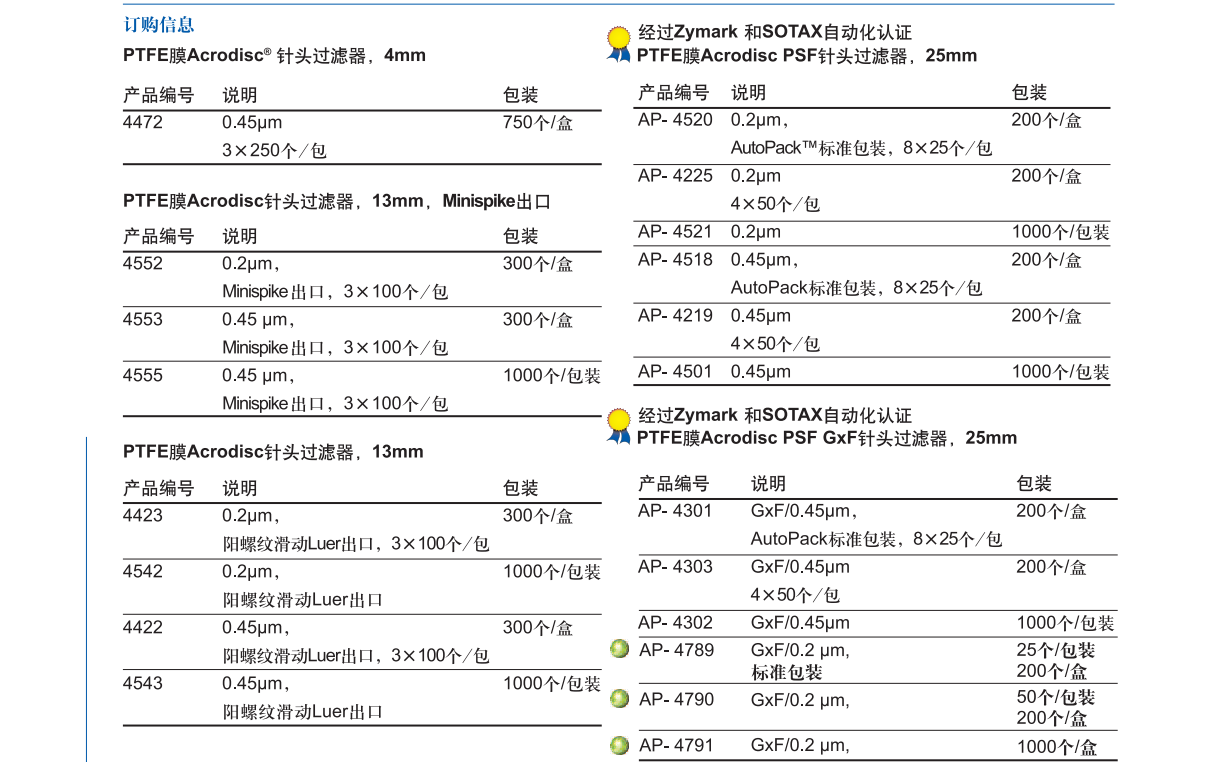Click 0.45μm description in AP-4501 row
The height and width of the screenshot is (762, 1225).
760,372
